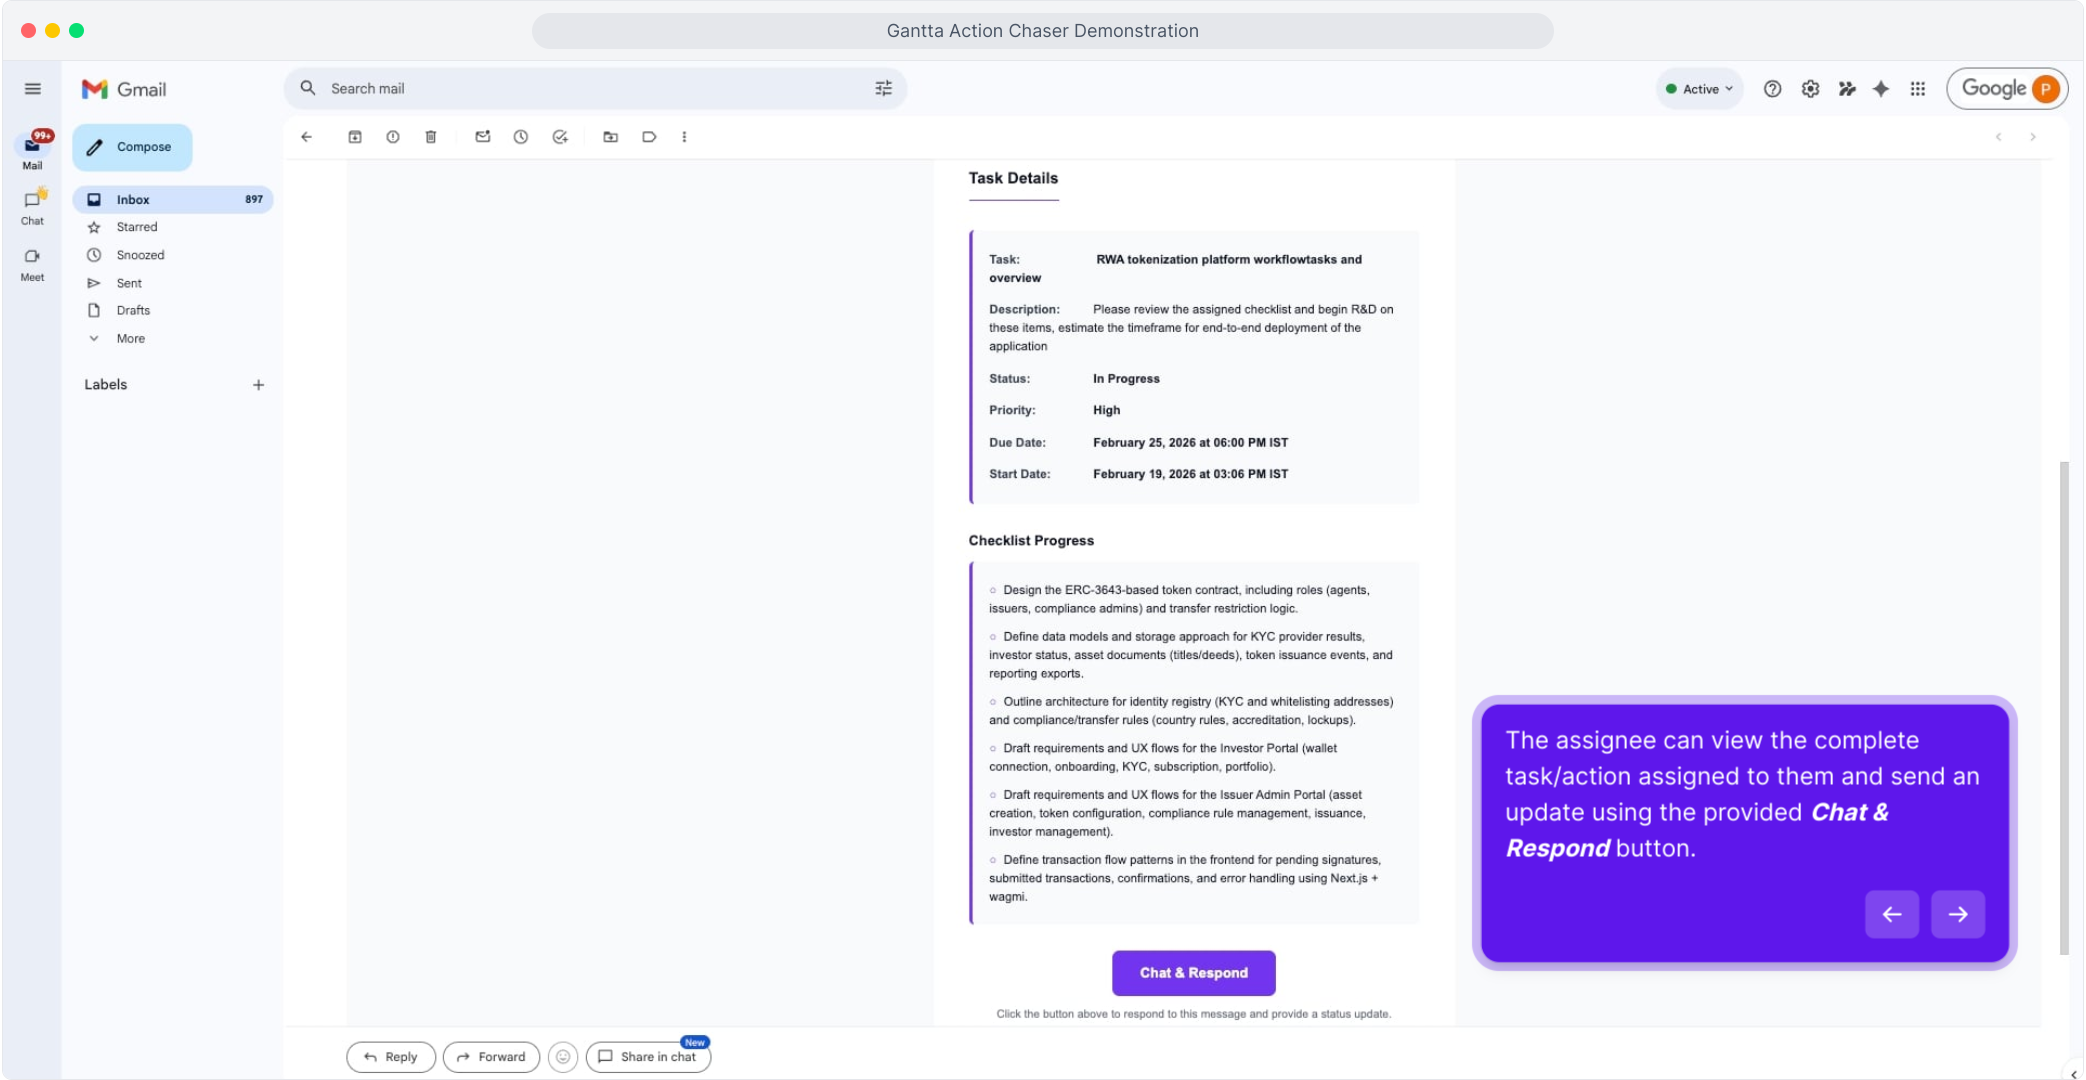Click inside the Search mail field
The height and width of the screenshot is (1080, 2086).
(500, 88)
